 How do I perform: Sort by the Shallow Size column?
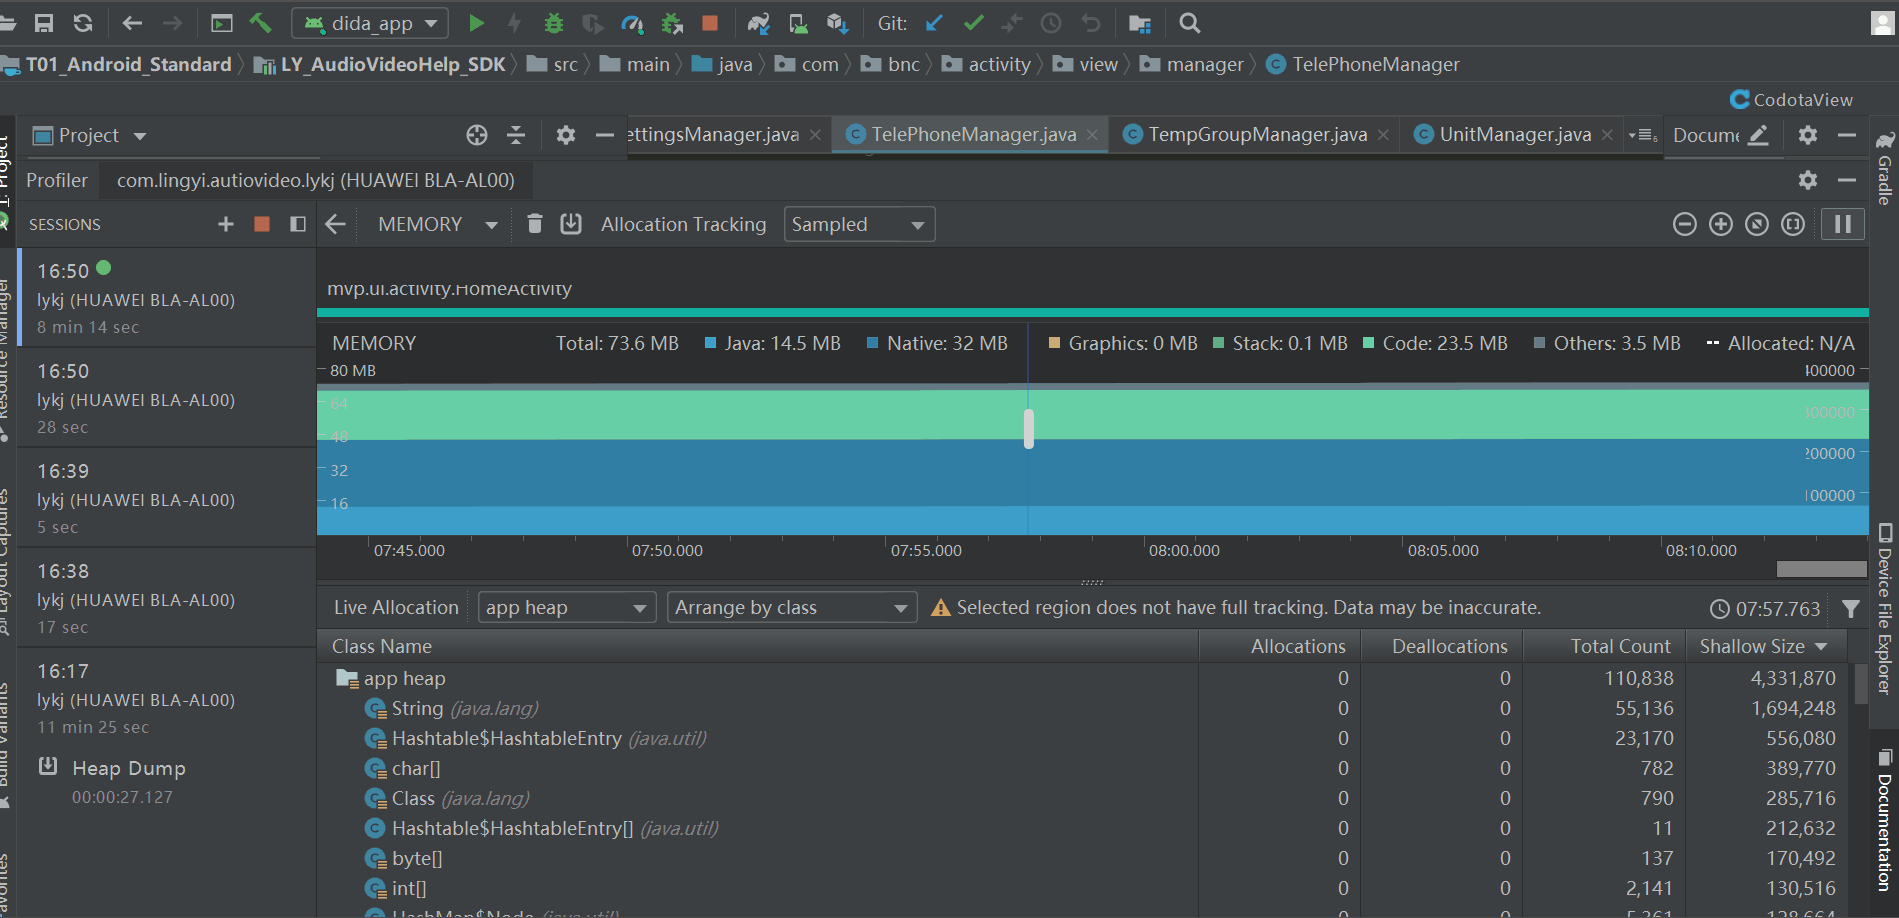1764,646
